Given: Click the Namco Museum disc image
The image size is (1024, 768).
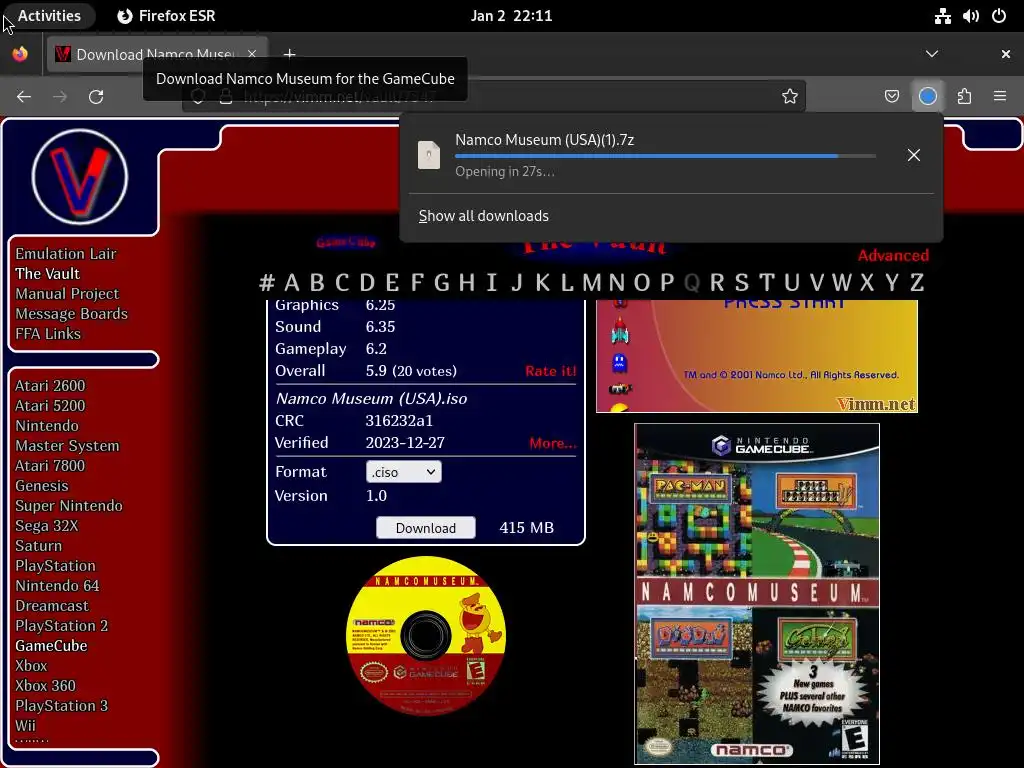Looking at the screenshot, I should click(x=426, y=636).
